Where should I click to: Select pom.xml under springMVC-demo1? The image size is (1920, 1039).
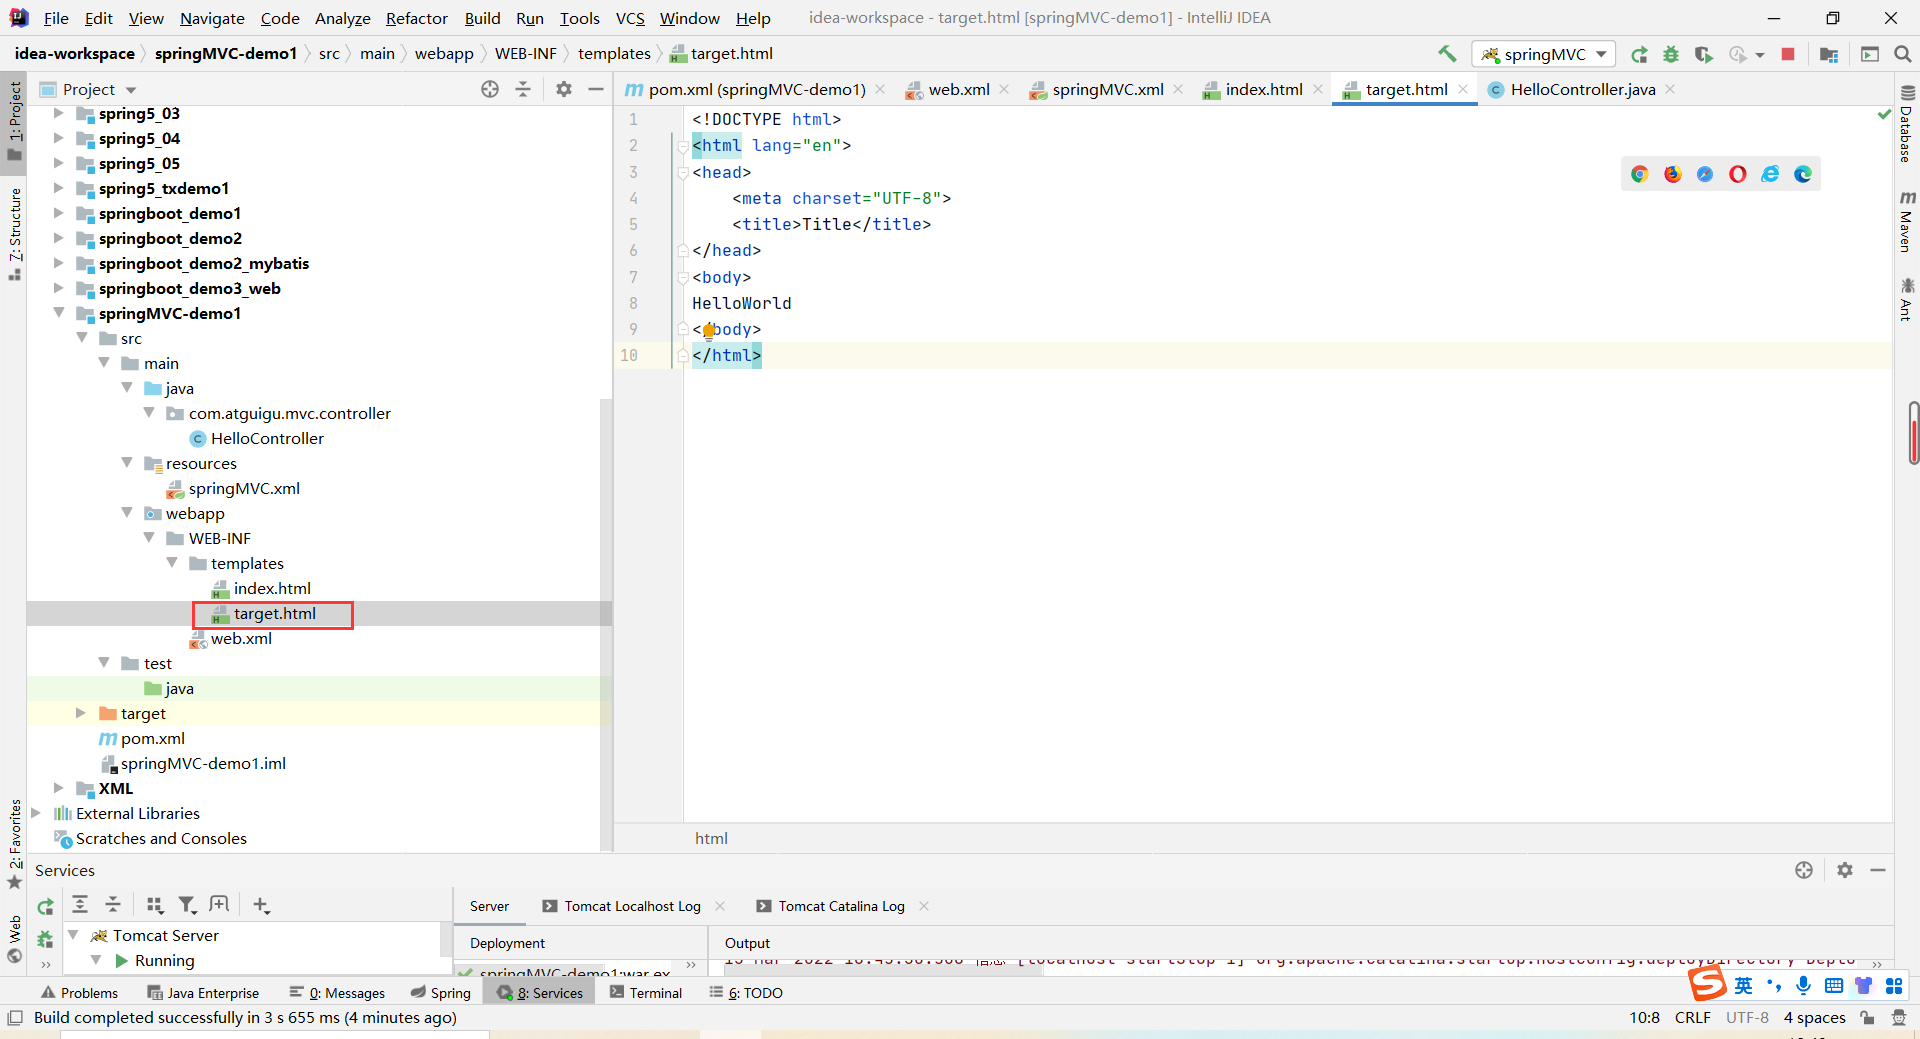(152, 738)
